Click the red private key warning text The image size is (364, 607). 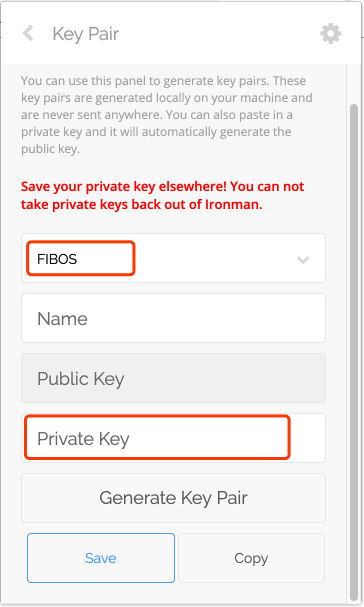click(162, 195)
